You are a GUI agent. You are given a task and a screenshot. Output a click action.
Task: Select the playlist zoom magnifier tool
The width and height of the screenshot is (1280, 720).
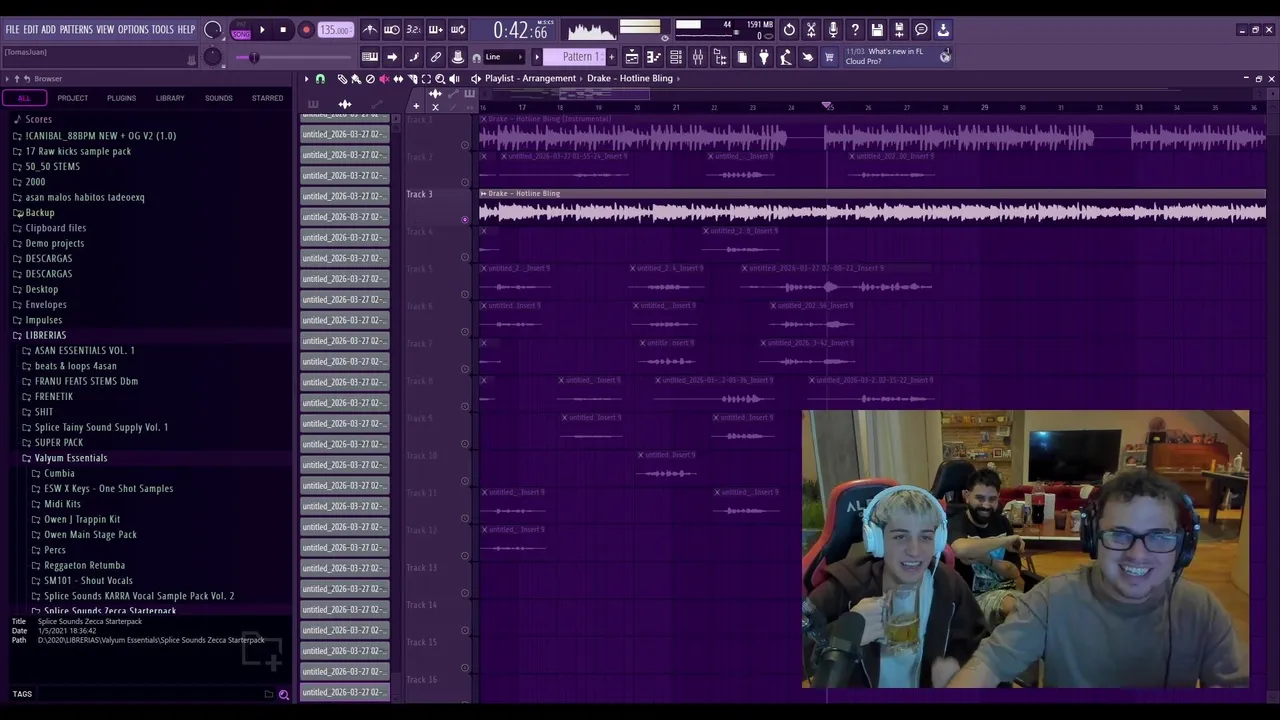[440, 79]
